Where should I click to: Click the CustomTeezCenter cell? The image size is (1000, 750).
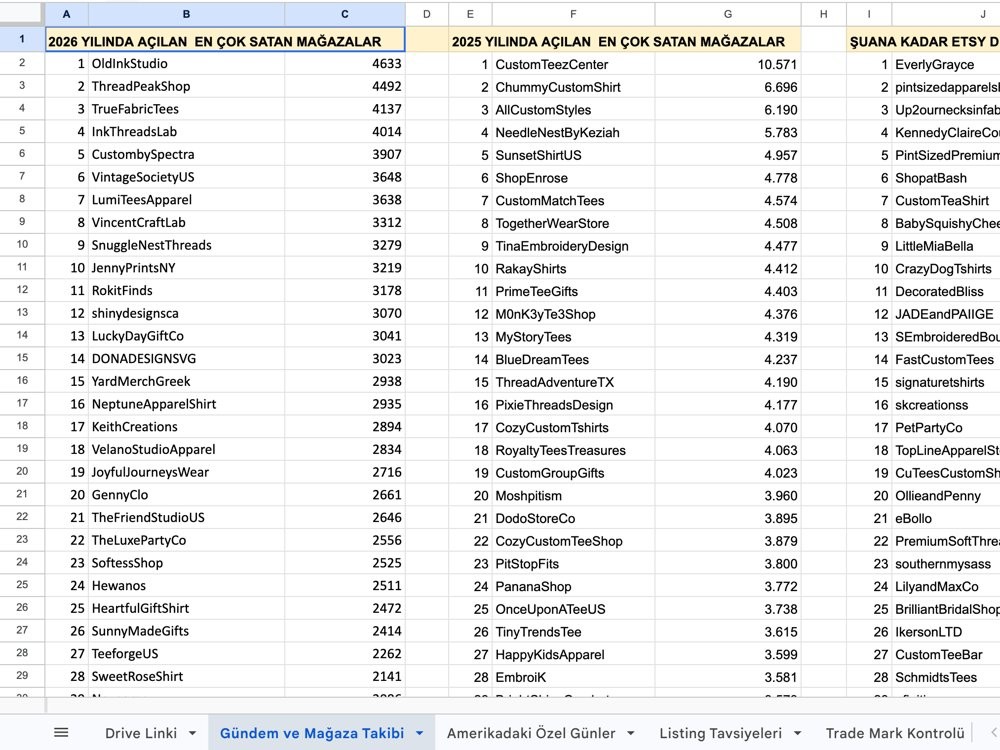[573, 64]
